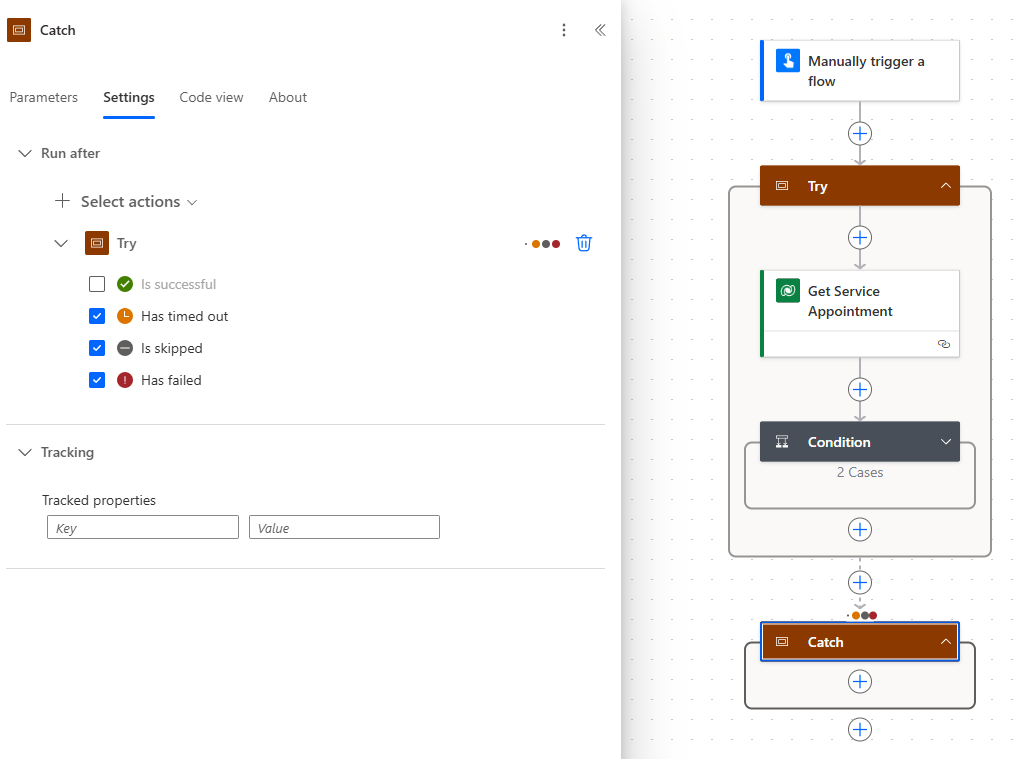Switch to the Parameters tab

click(44, 97)
